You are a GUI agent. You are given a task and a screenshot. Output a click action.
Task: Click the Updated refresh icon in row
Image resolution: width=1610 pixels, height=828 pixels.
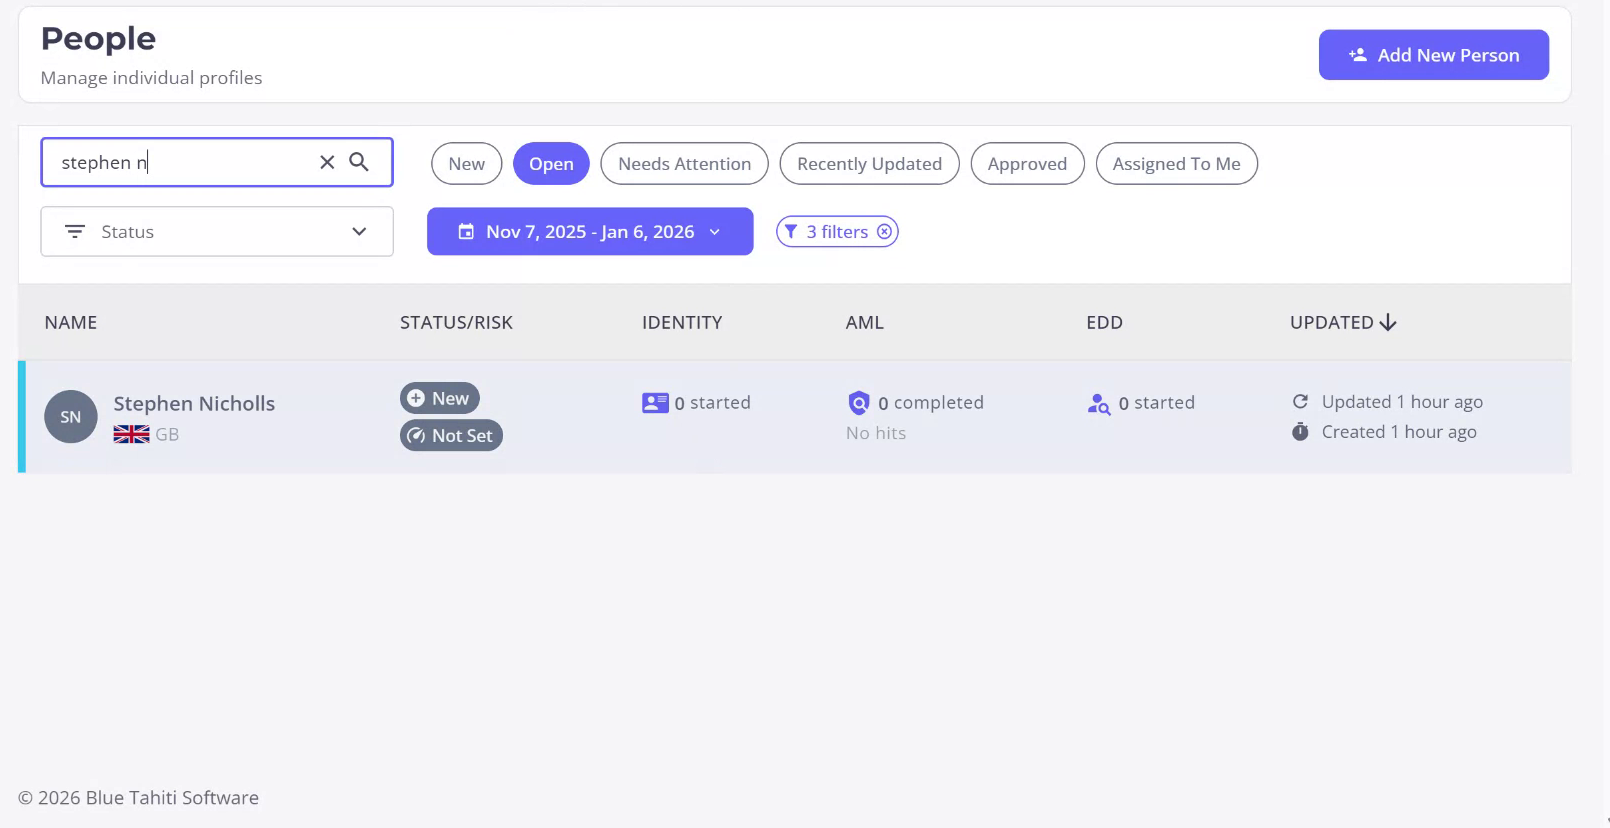pos(1300,402)
